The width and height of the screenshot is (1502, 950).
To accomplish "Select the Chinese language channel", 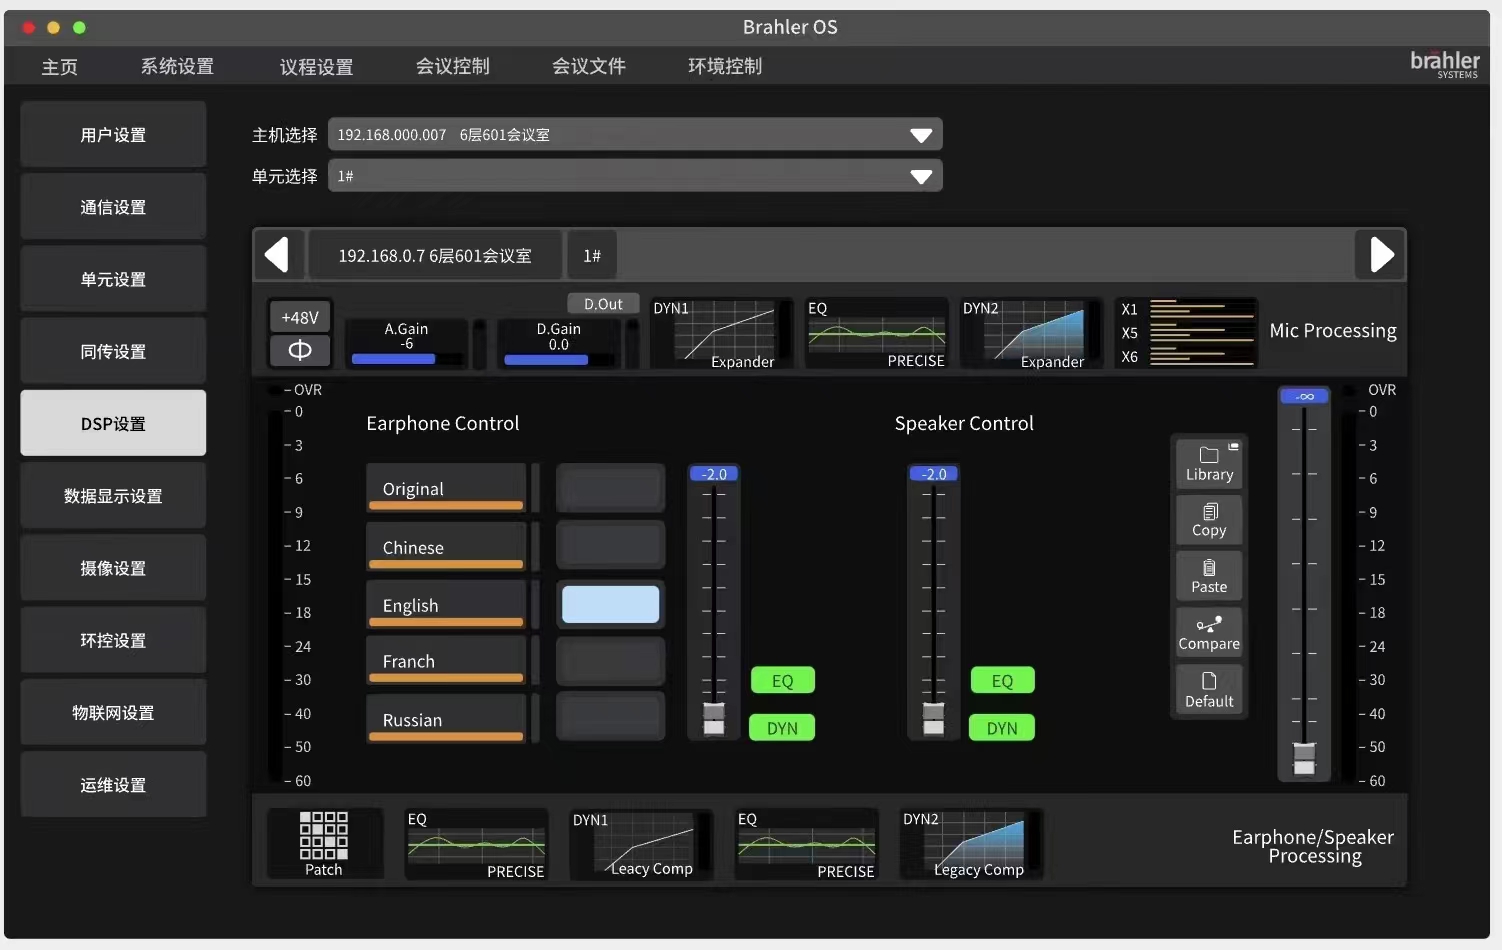I will (x=446, y=546).
